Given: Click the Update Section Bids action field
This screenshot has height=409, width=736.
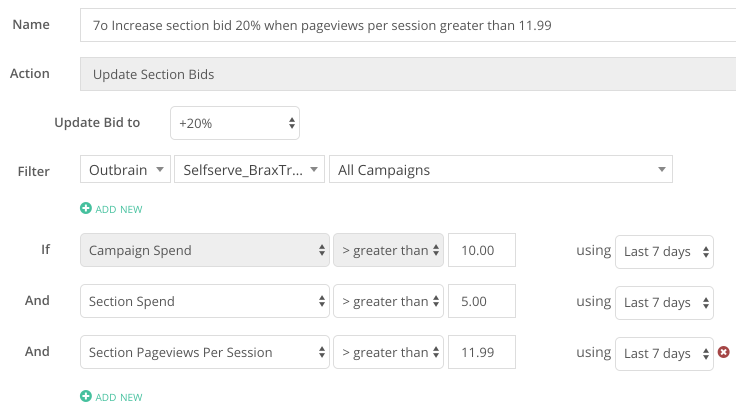Looking at the screenshot, I should point(408,74).
